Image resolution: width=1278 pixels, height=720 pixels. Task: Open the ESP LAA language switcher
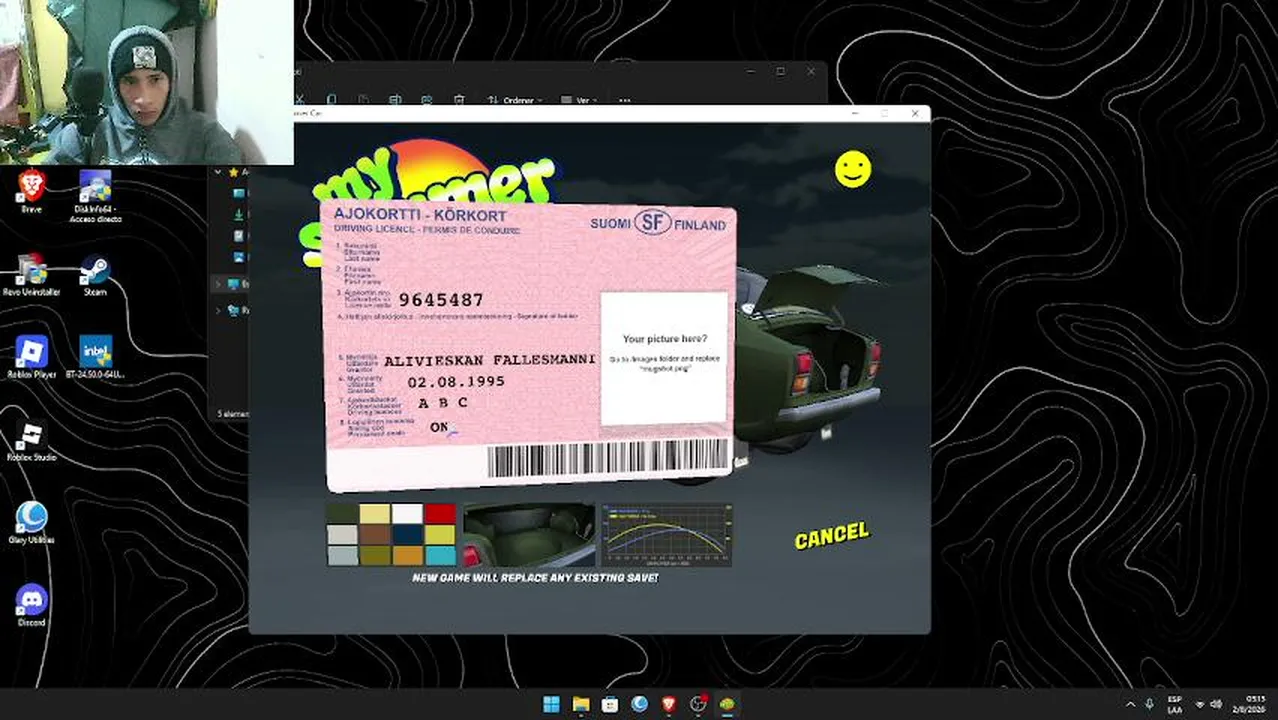pos(1175,704)
